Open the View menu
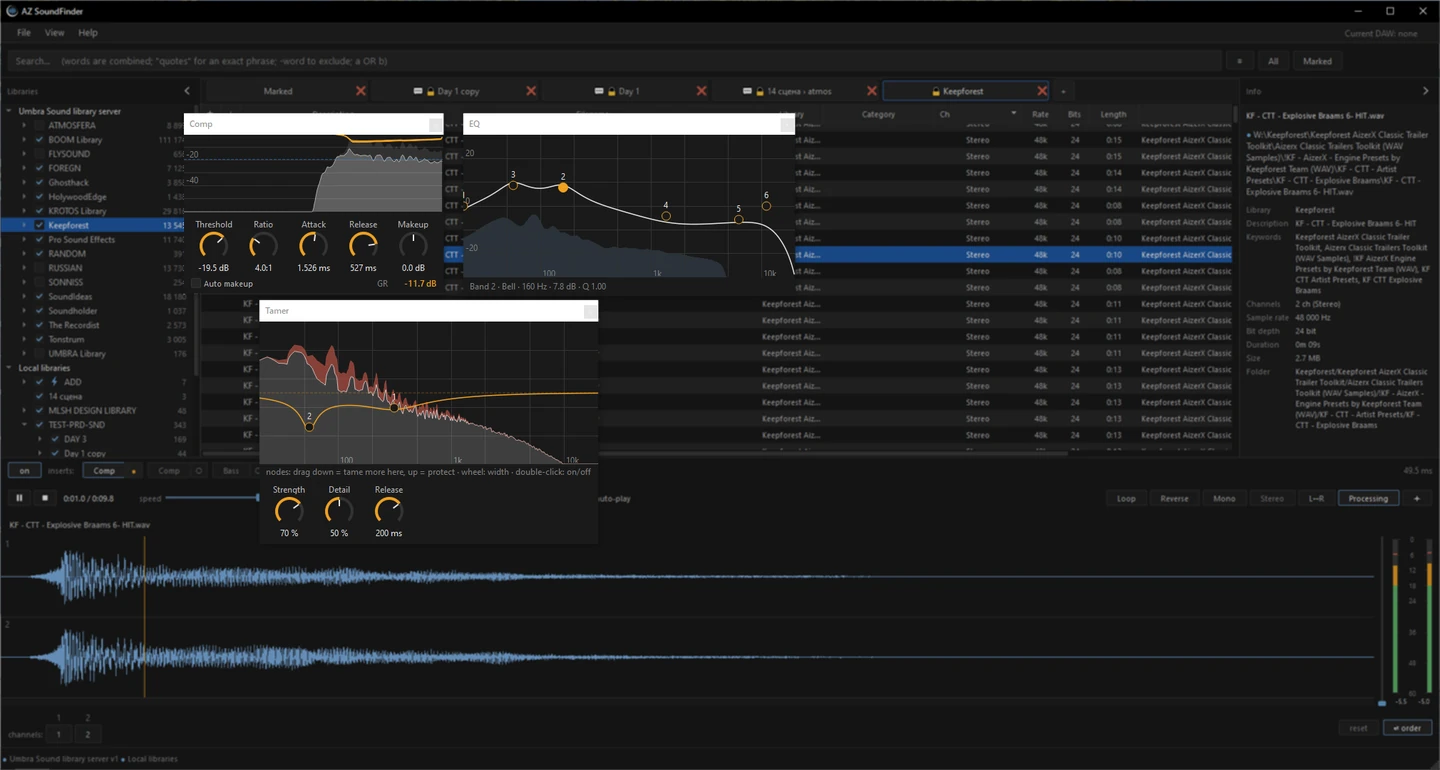This screenshot has width=1440, height=770. tap(54, 33)
